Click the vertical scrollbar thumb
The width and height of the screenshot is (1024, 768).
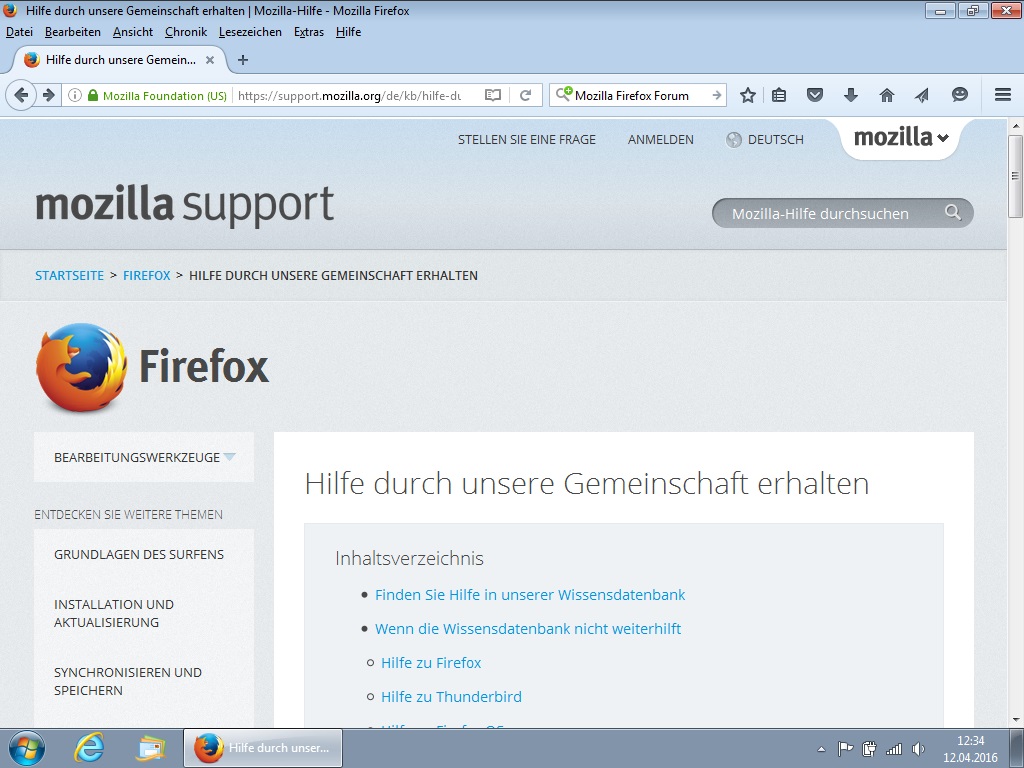pos(1015,176)
